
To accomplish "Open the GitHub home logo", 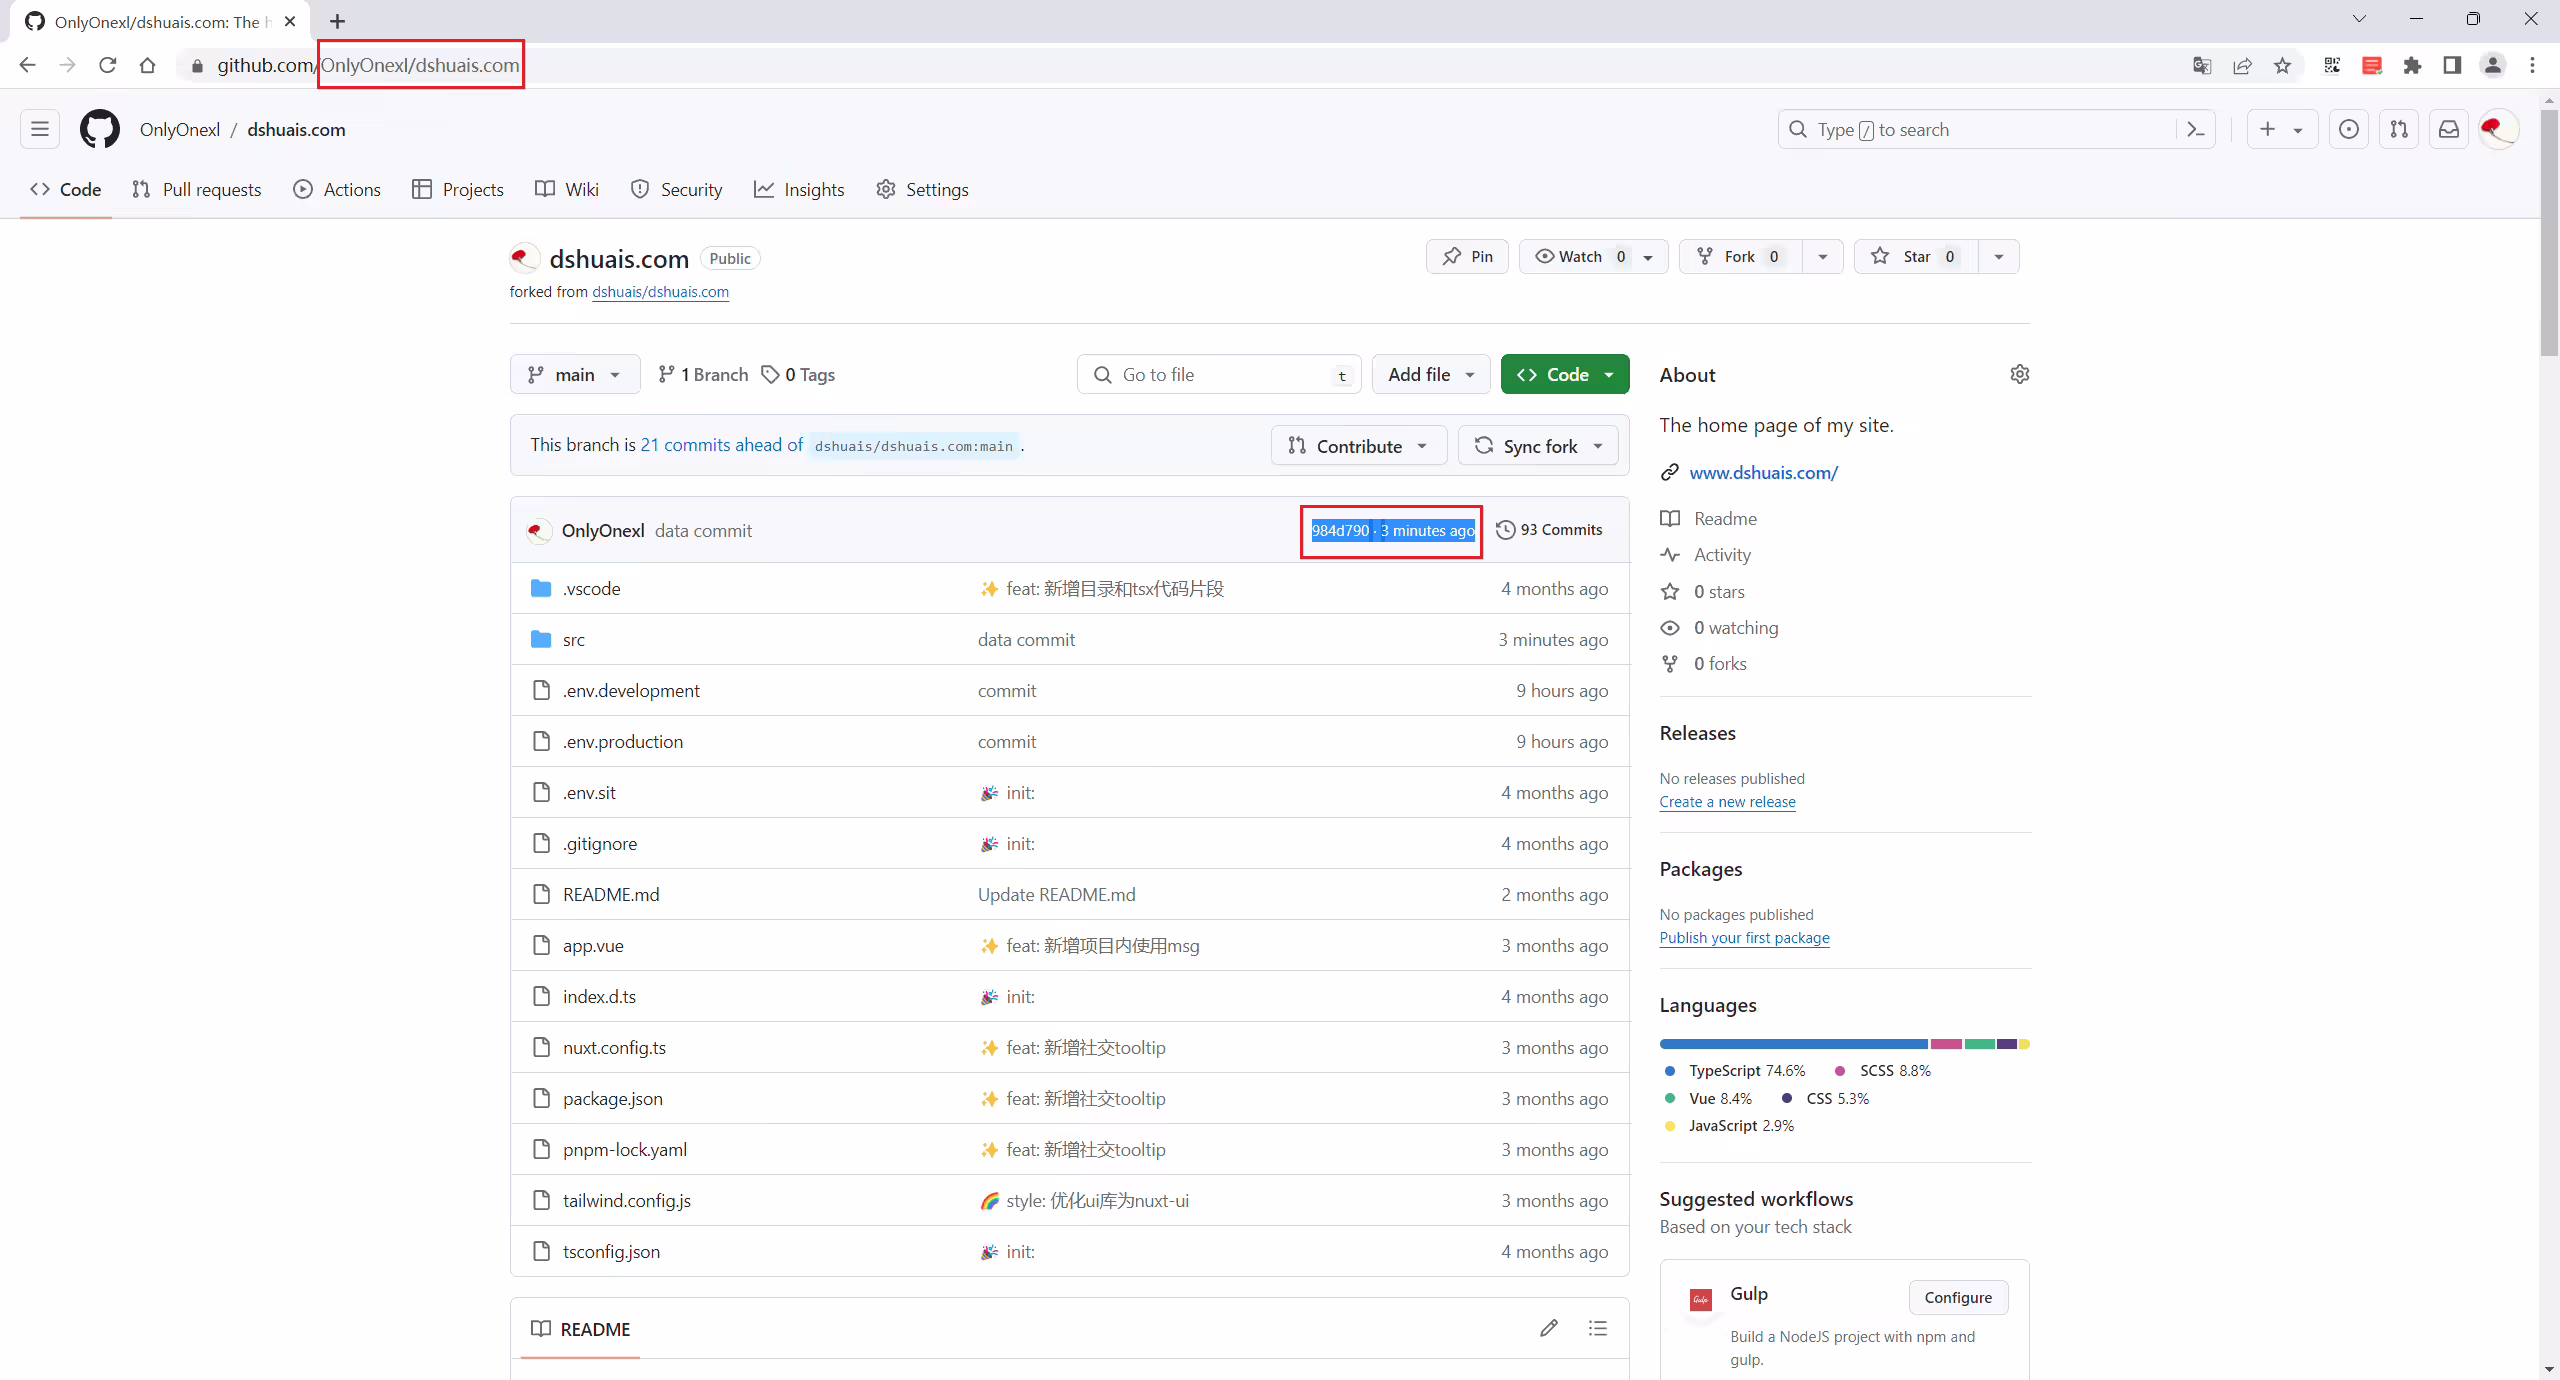I will [99, 130].
